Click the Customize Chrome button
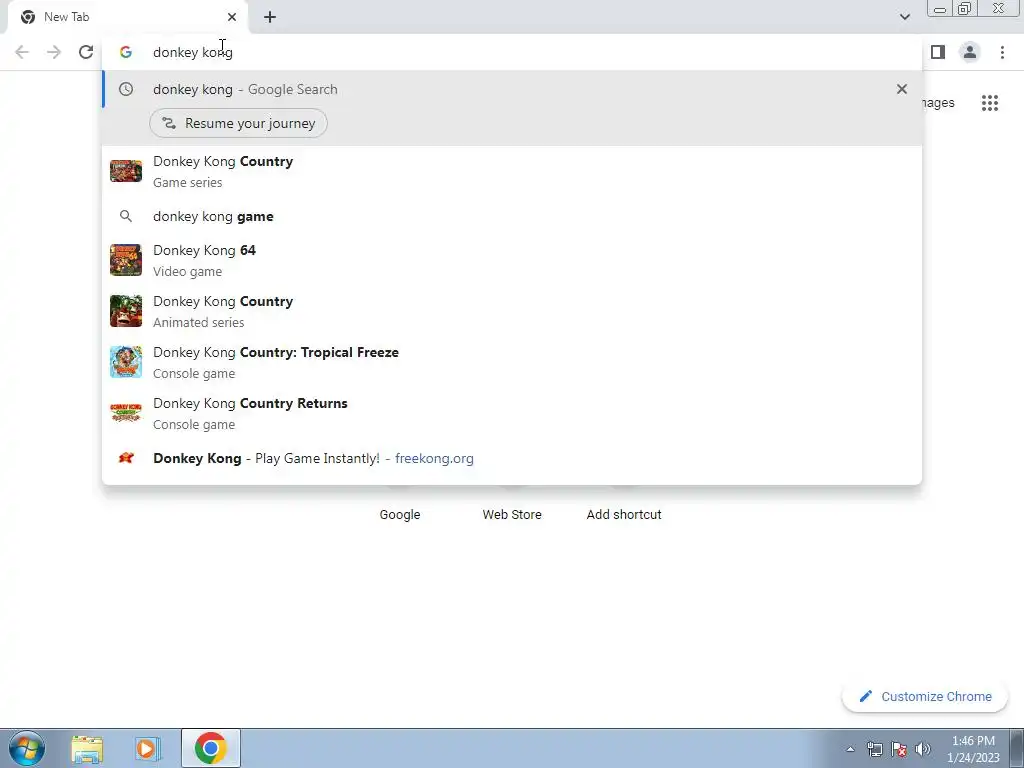This screenshot has width=1024, height=768. point(925,697)
